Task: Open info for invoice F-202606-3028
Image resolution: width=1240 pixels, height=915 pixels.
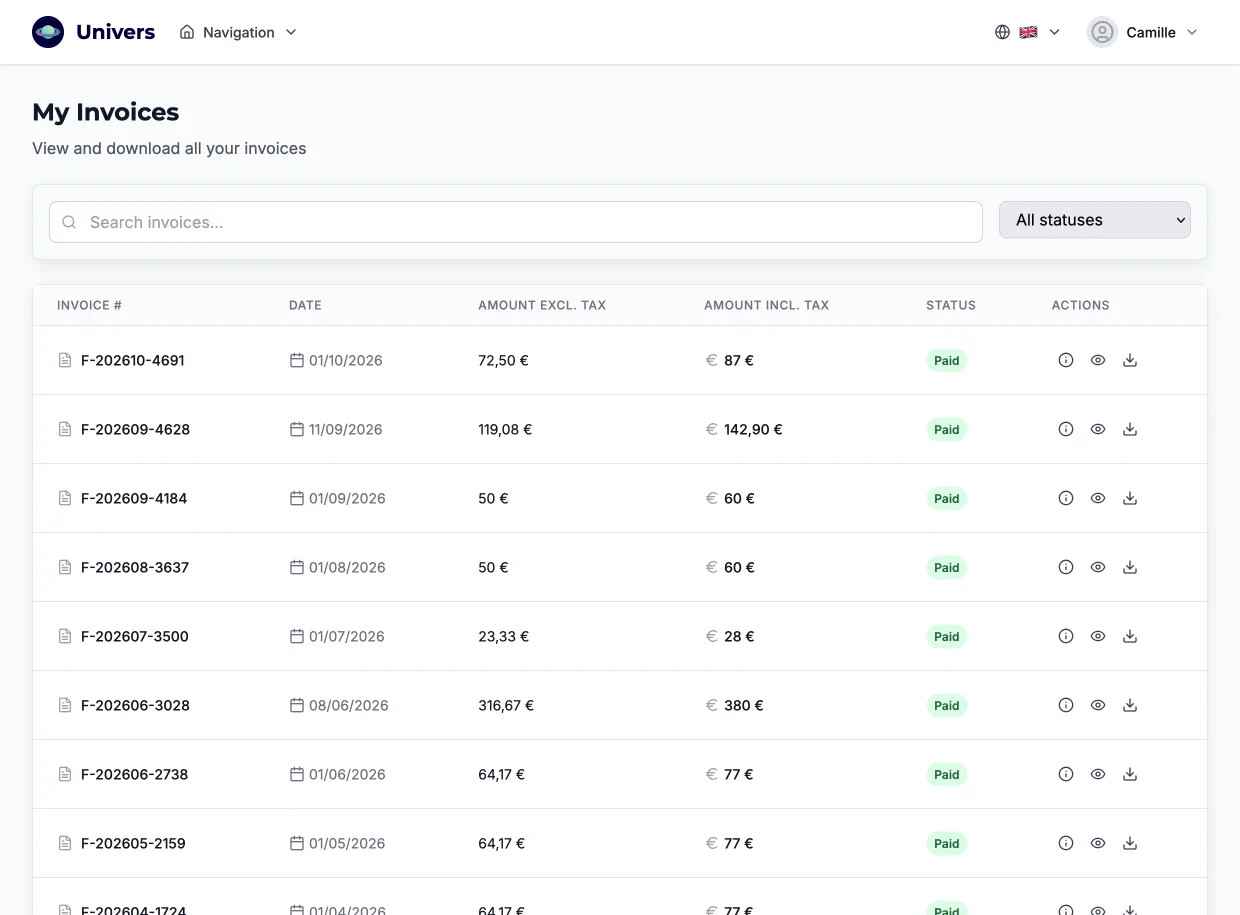Action: coord(1066,705)
